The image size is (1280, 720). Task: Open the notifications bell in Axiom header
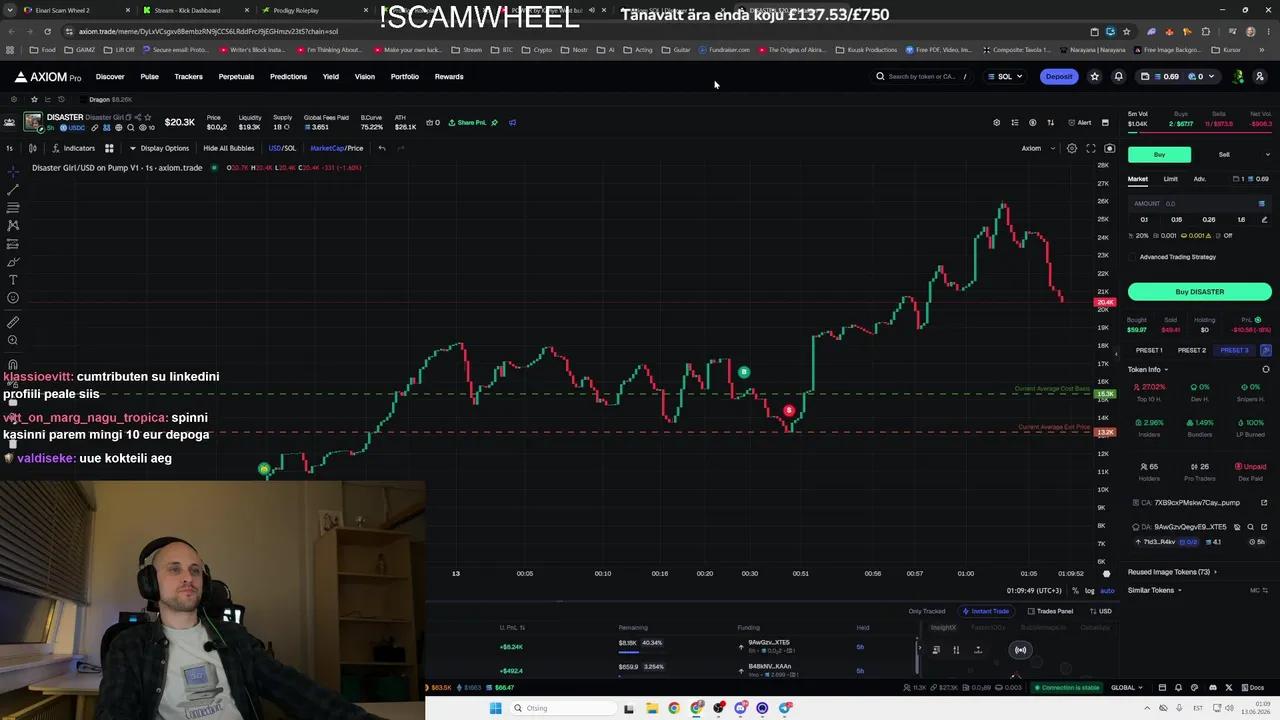point(1118,76)
